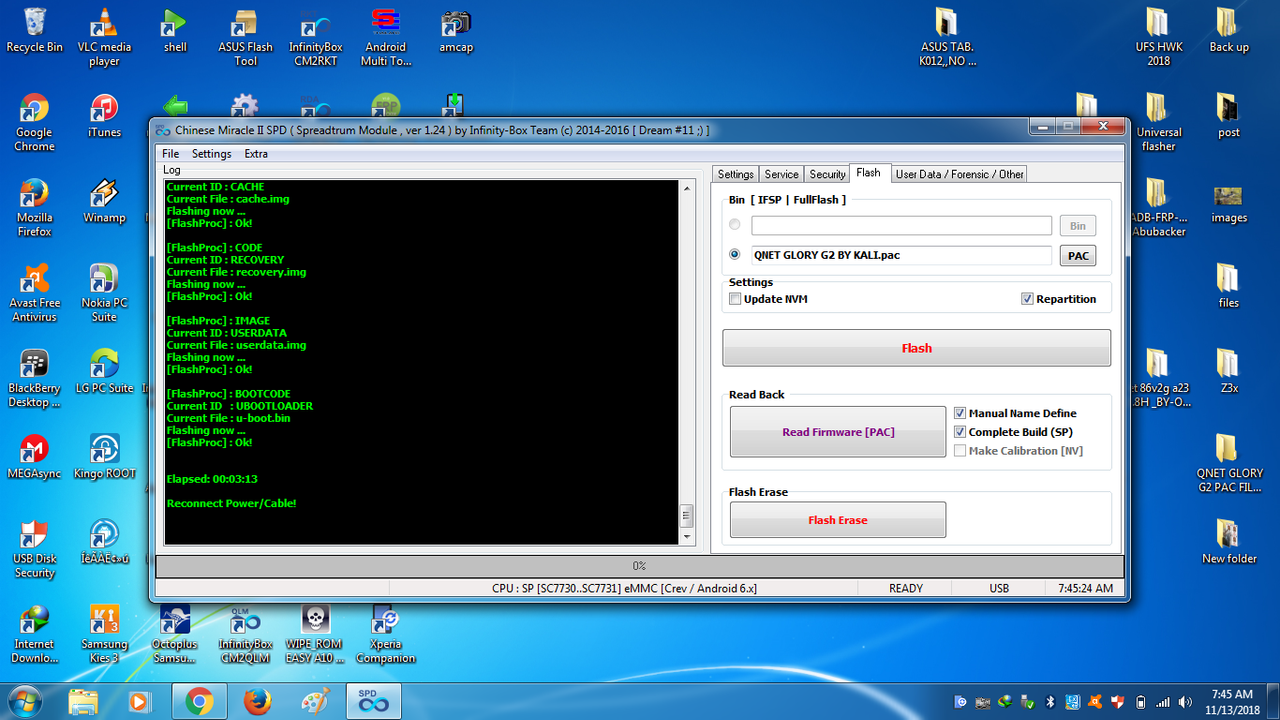The width and height of the screenshot is (1280, 720).
Task: Open the Extra menu
Action: point(256,154)
